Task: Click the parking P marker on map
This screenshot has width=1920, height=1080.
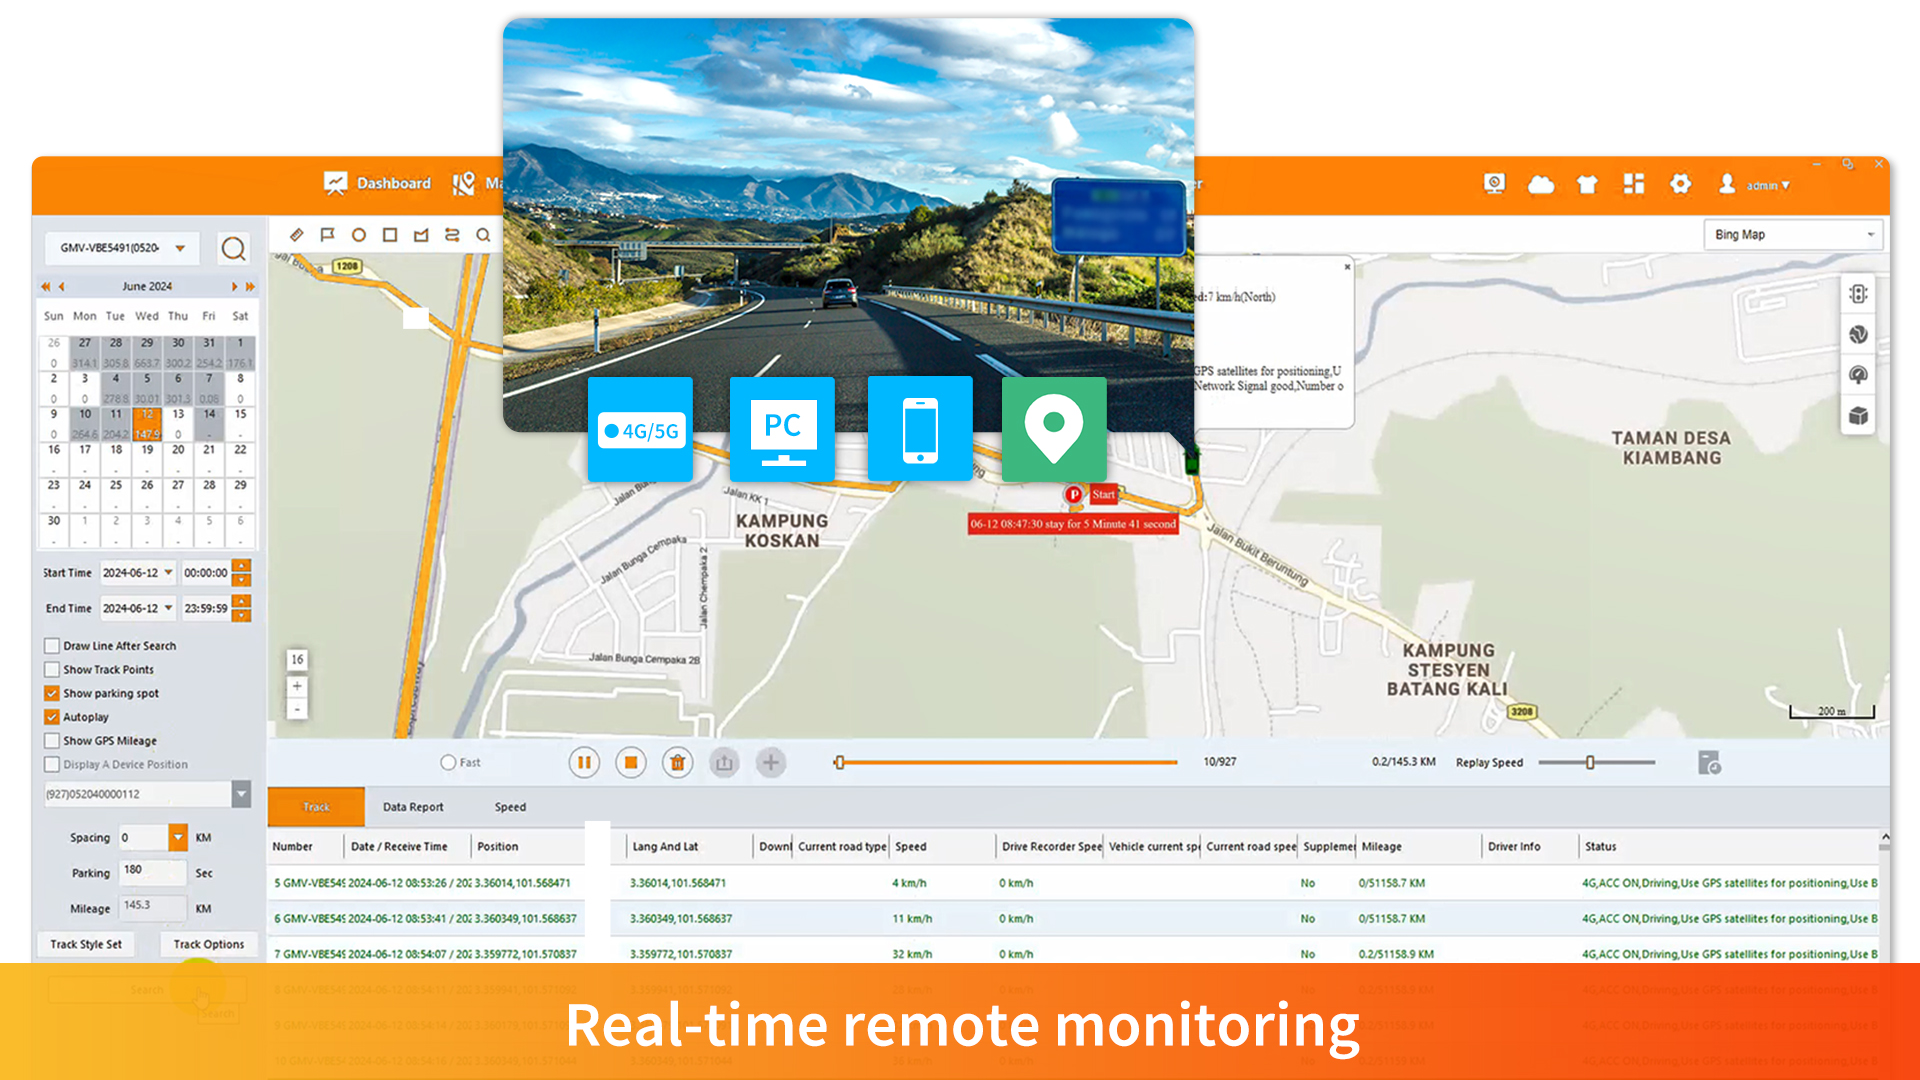Action: tap(1073, 495)
